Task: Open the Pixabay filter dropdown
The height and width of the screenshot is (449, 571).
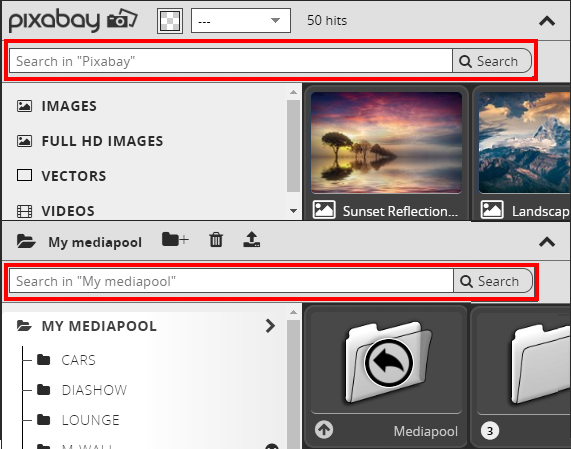Action: tap(241, 21)
